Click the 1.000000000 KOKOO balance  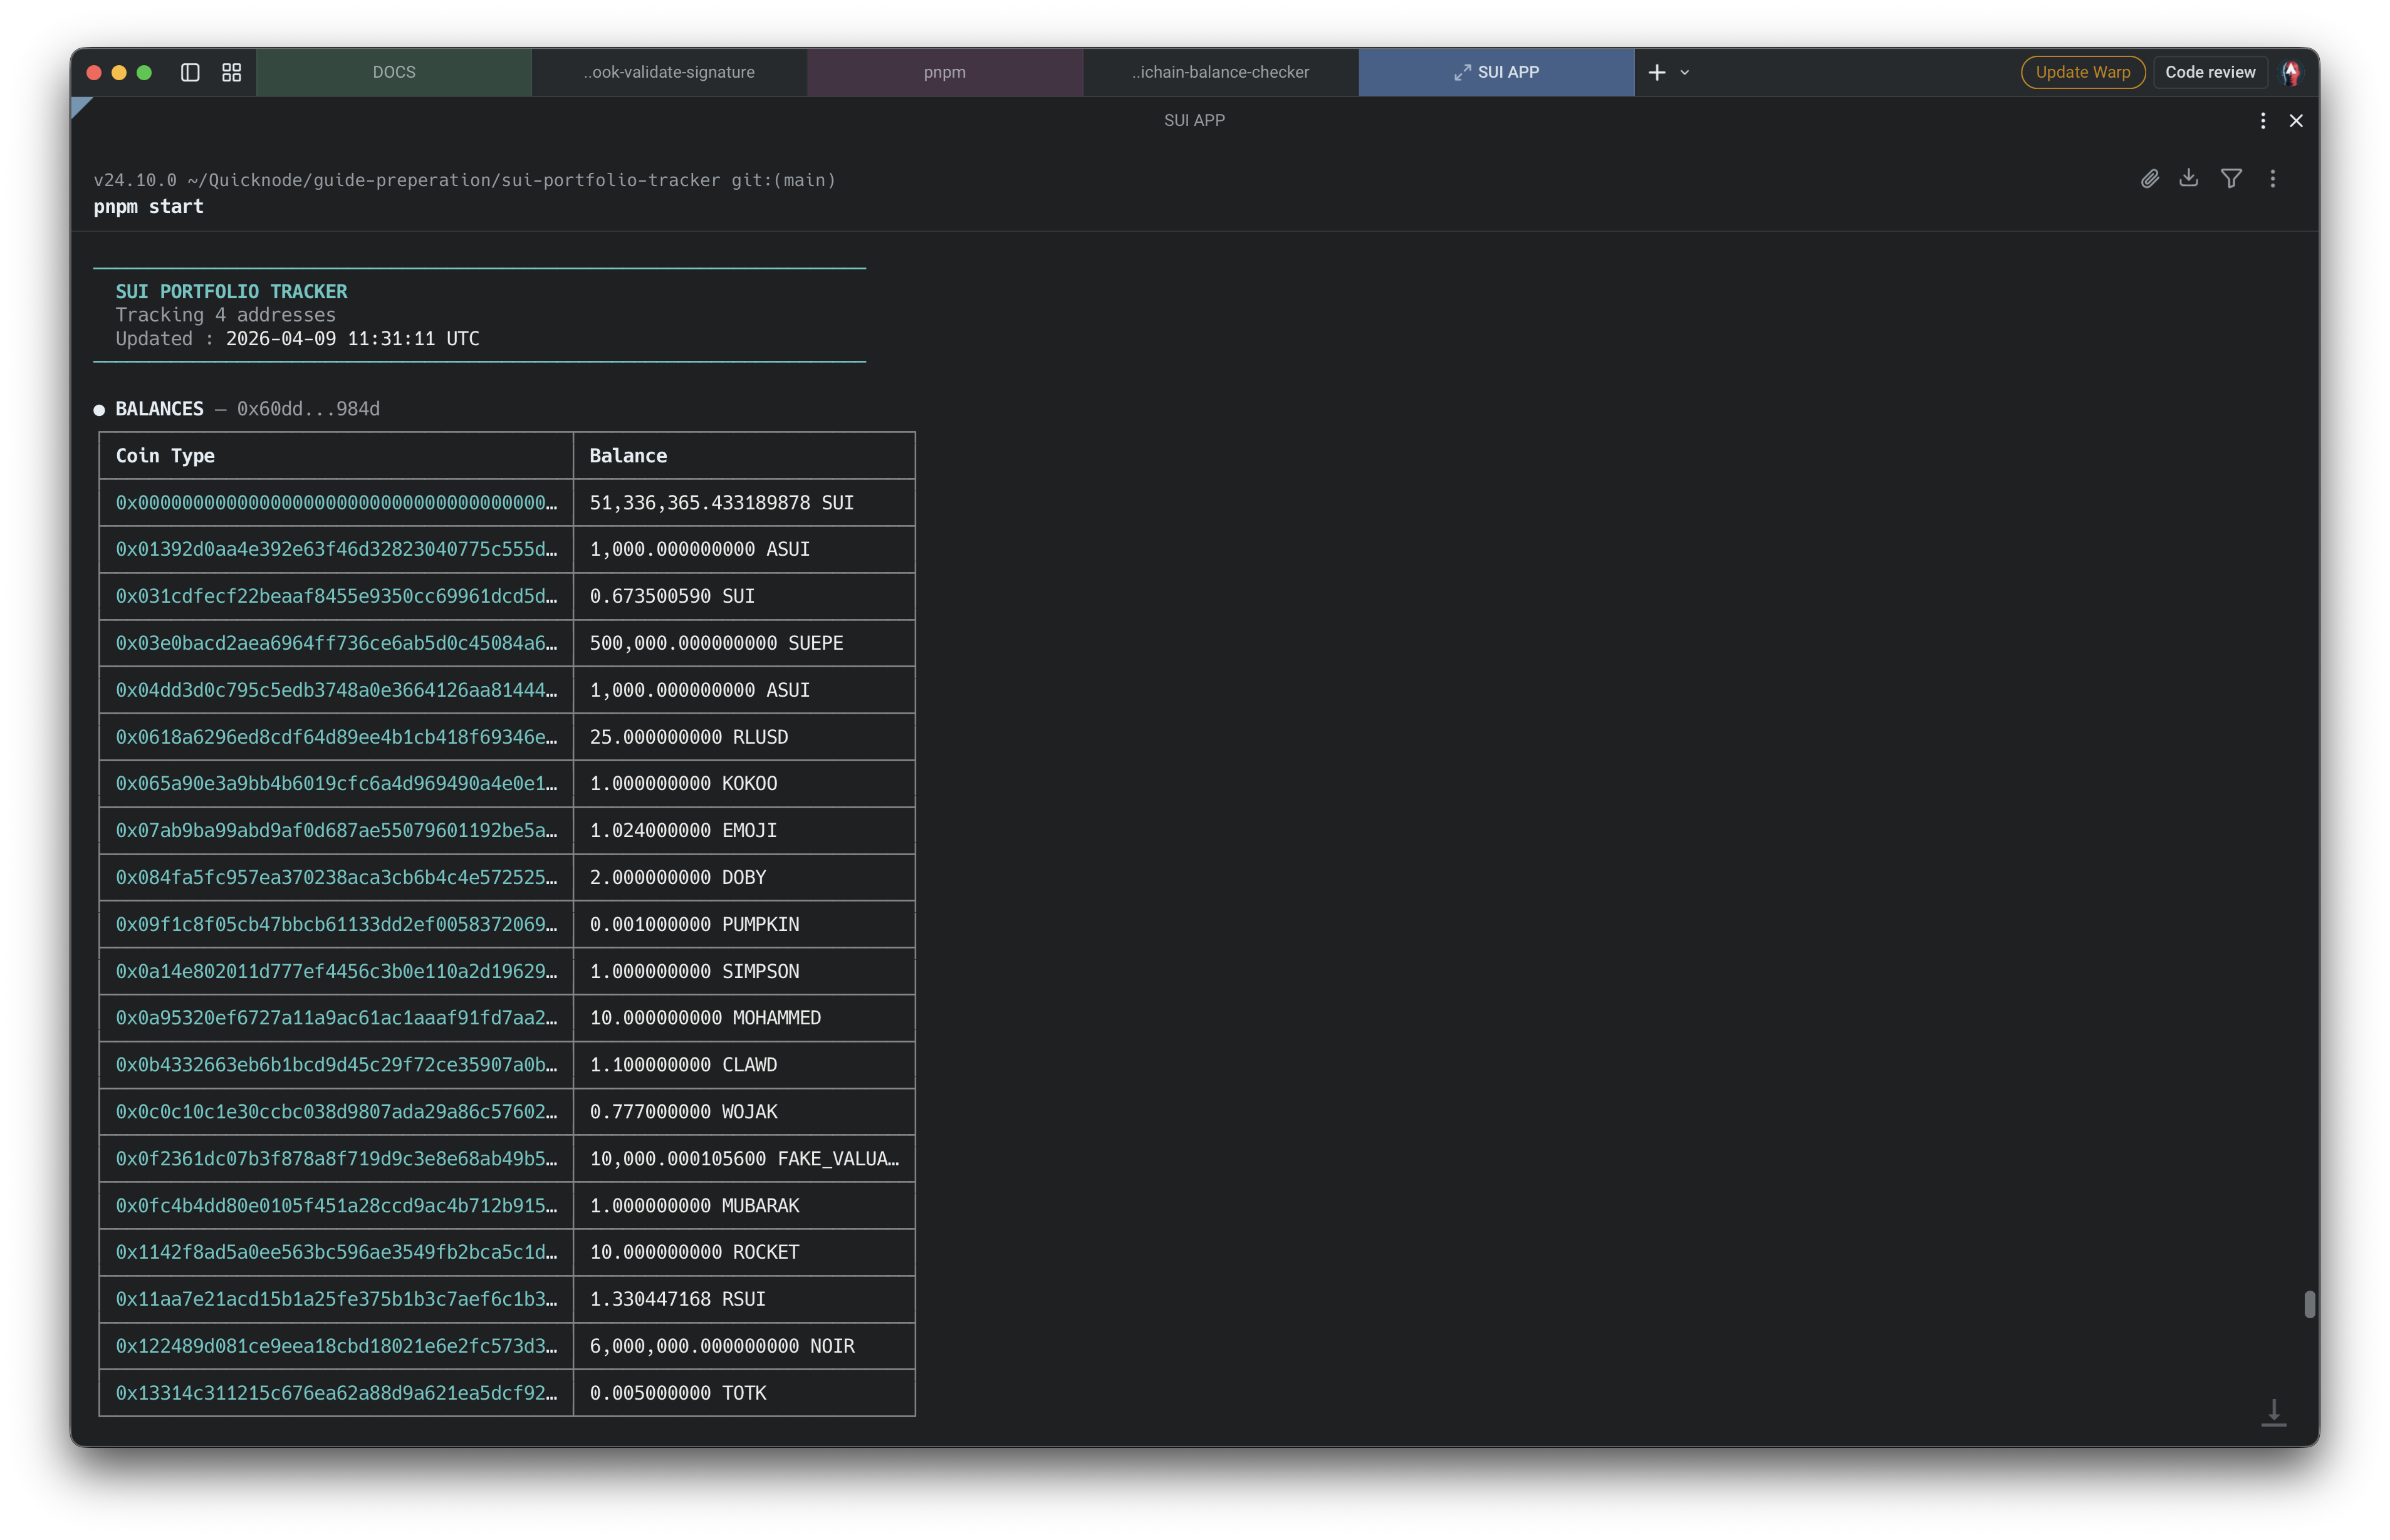click(683, 783)
